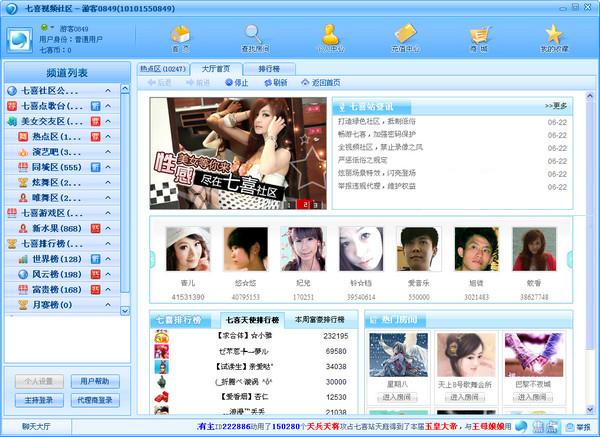Click the blue globe icon in status bar
Screen dimensions: 600x437
[521, 426]
